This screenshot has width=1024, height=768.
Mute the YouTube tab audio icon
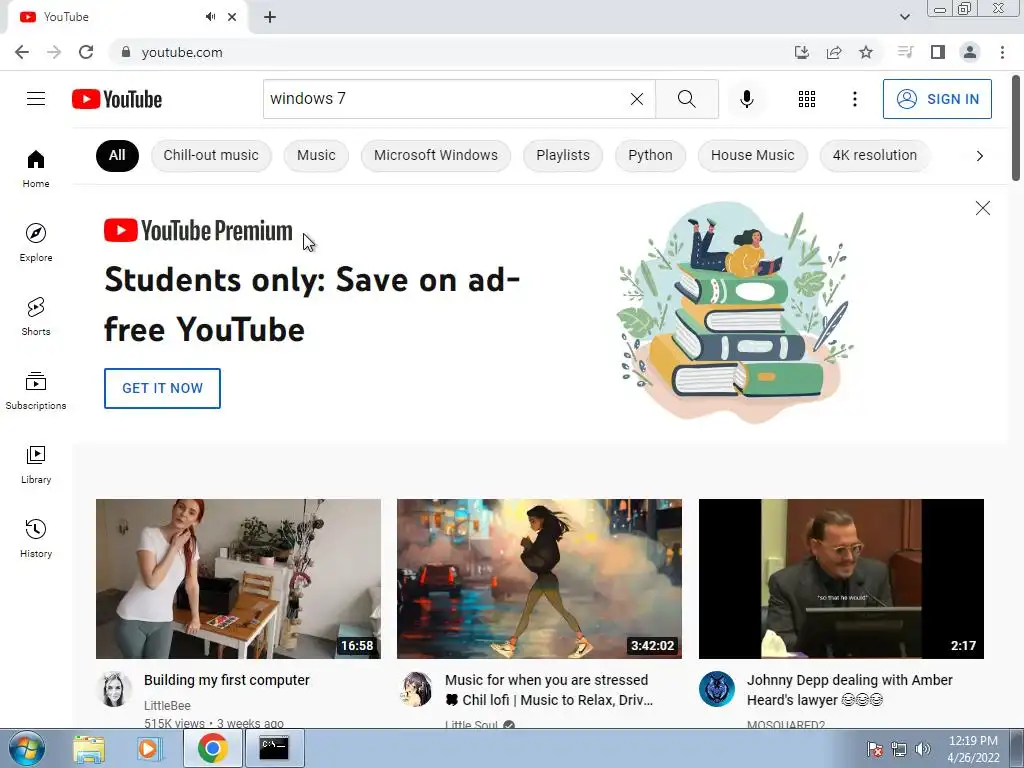tap(210, 17)
